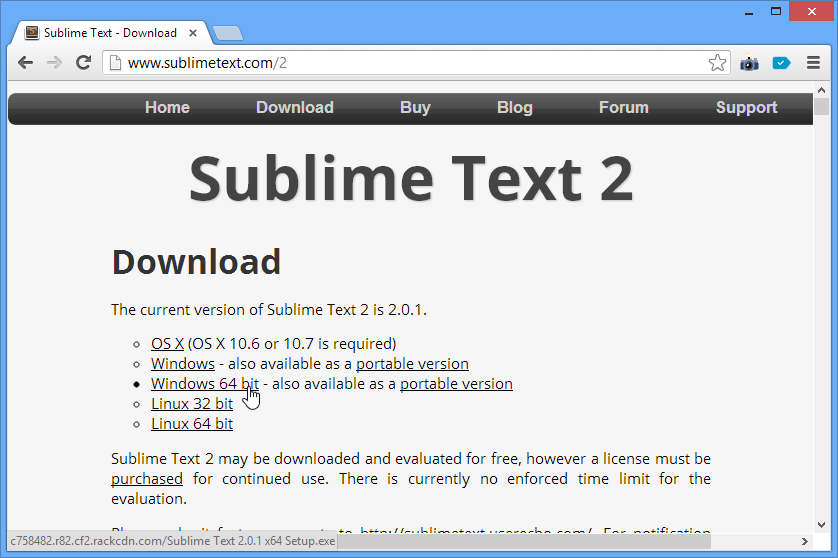838x558 pixels.
Task: Click the Sublime Text 2 page title
Action: tap(412, 179)
